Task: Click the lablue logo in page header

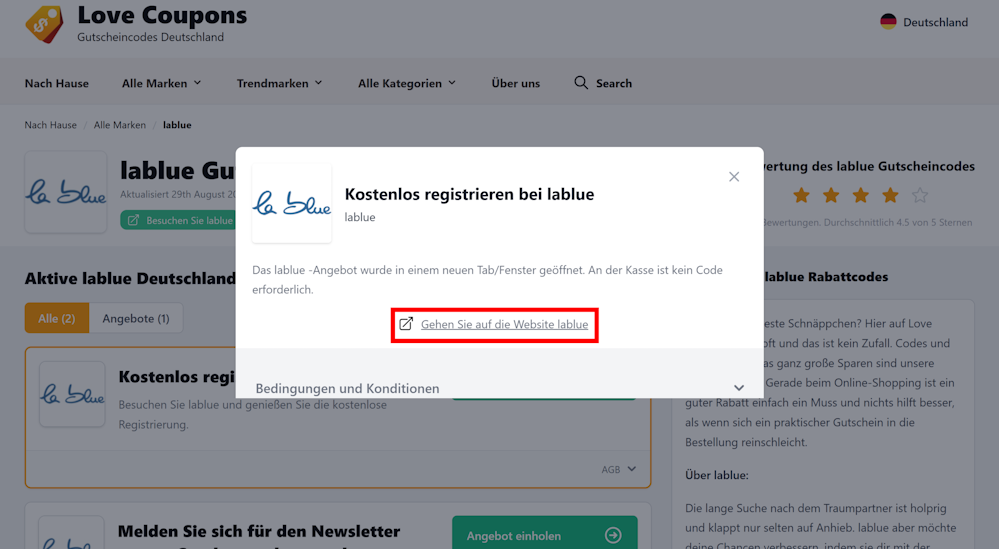Action: pos(66,192)
